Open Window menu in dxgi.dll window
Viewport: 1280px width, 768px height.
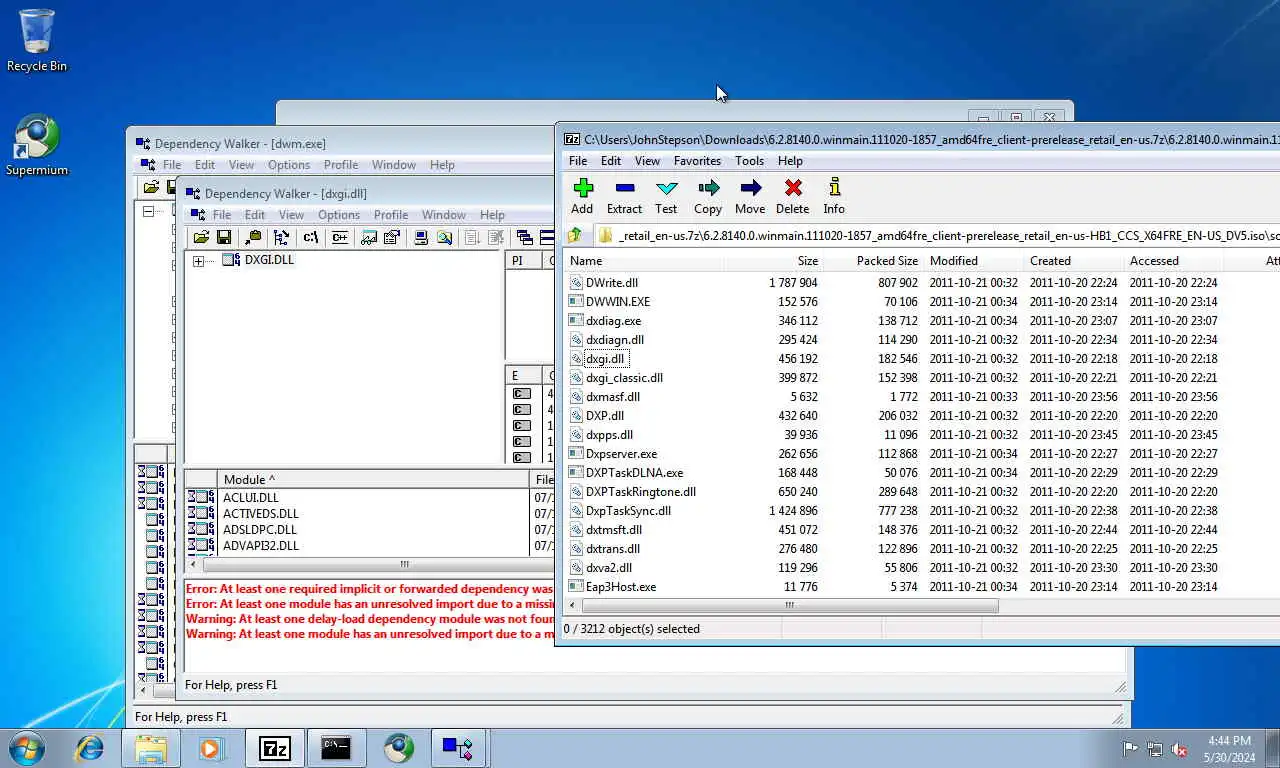click(x=444, y=214)
